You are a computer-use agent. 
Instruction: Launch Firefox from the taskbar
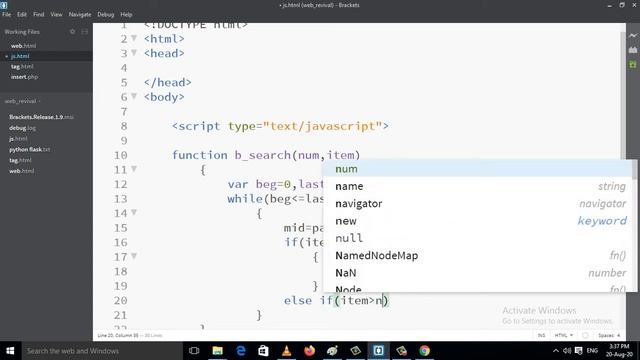(x=309, y=351)
